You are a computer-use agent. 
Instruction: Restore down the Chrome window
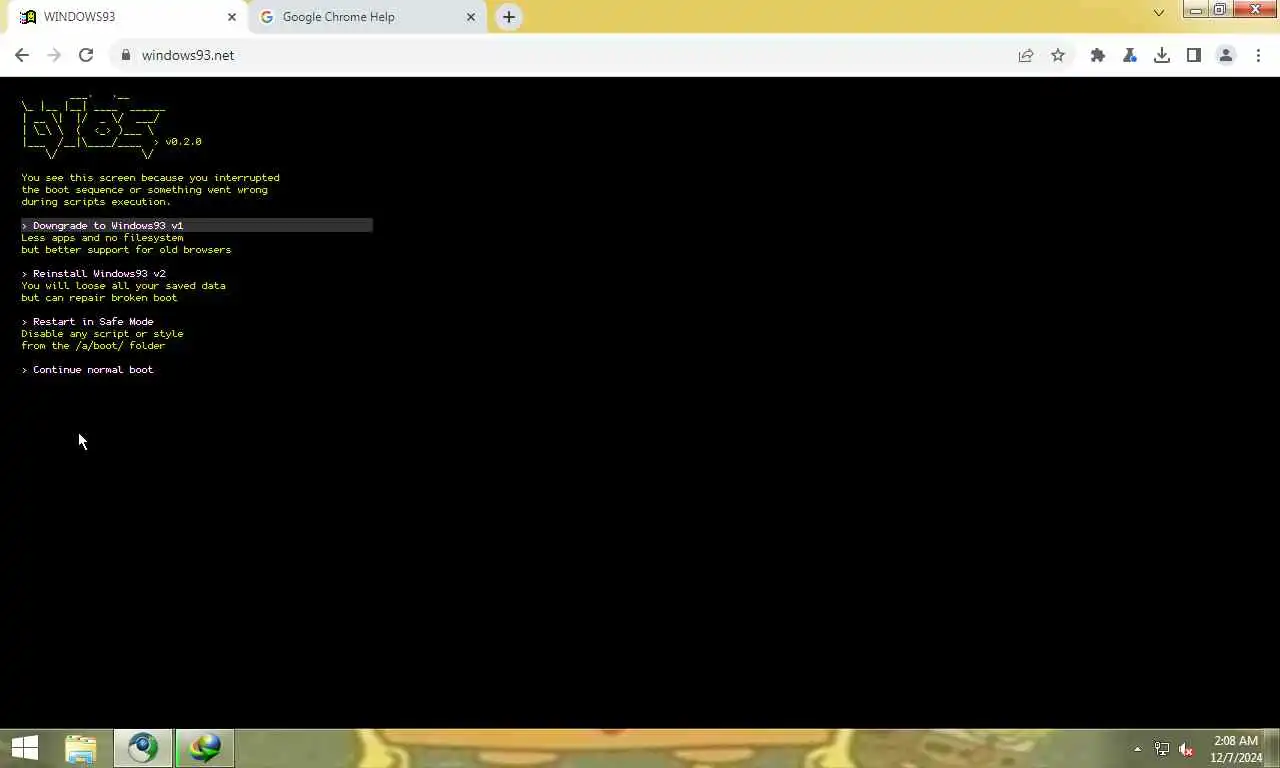tap(1220, 10)
